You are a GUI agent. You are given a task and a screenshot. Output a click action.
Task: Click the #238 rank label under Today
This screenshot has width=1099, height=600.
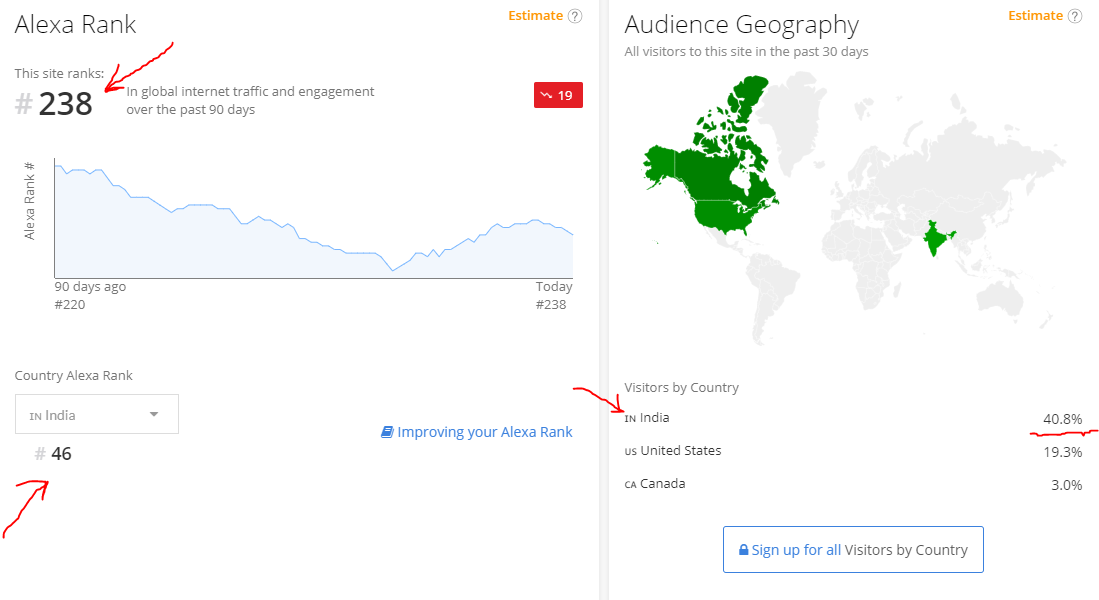[551, 304]
